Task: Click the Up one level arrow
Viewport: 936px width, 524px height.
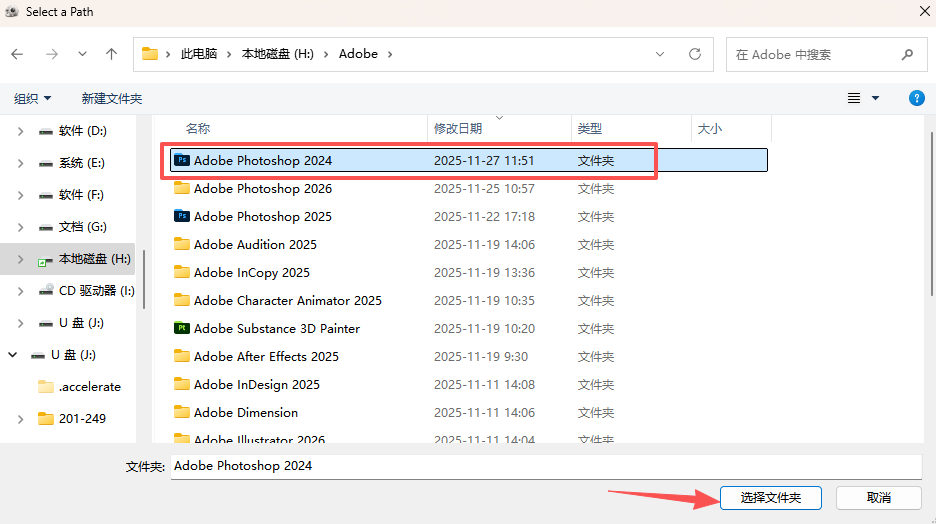Action: [111, 54]
